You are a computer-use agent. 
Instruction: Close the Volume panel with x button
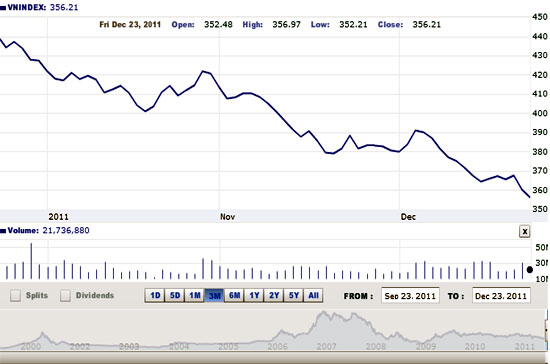point(524,231)
